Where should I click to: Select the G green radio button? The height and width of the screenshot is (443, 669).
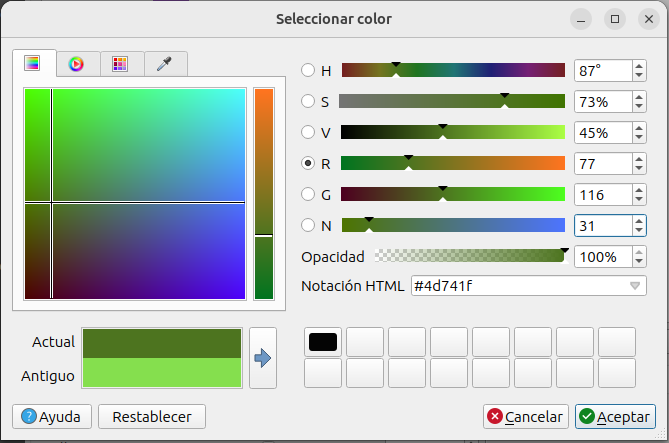coord(309,195)
